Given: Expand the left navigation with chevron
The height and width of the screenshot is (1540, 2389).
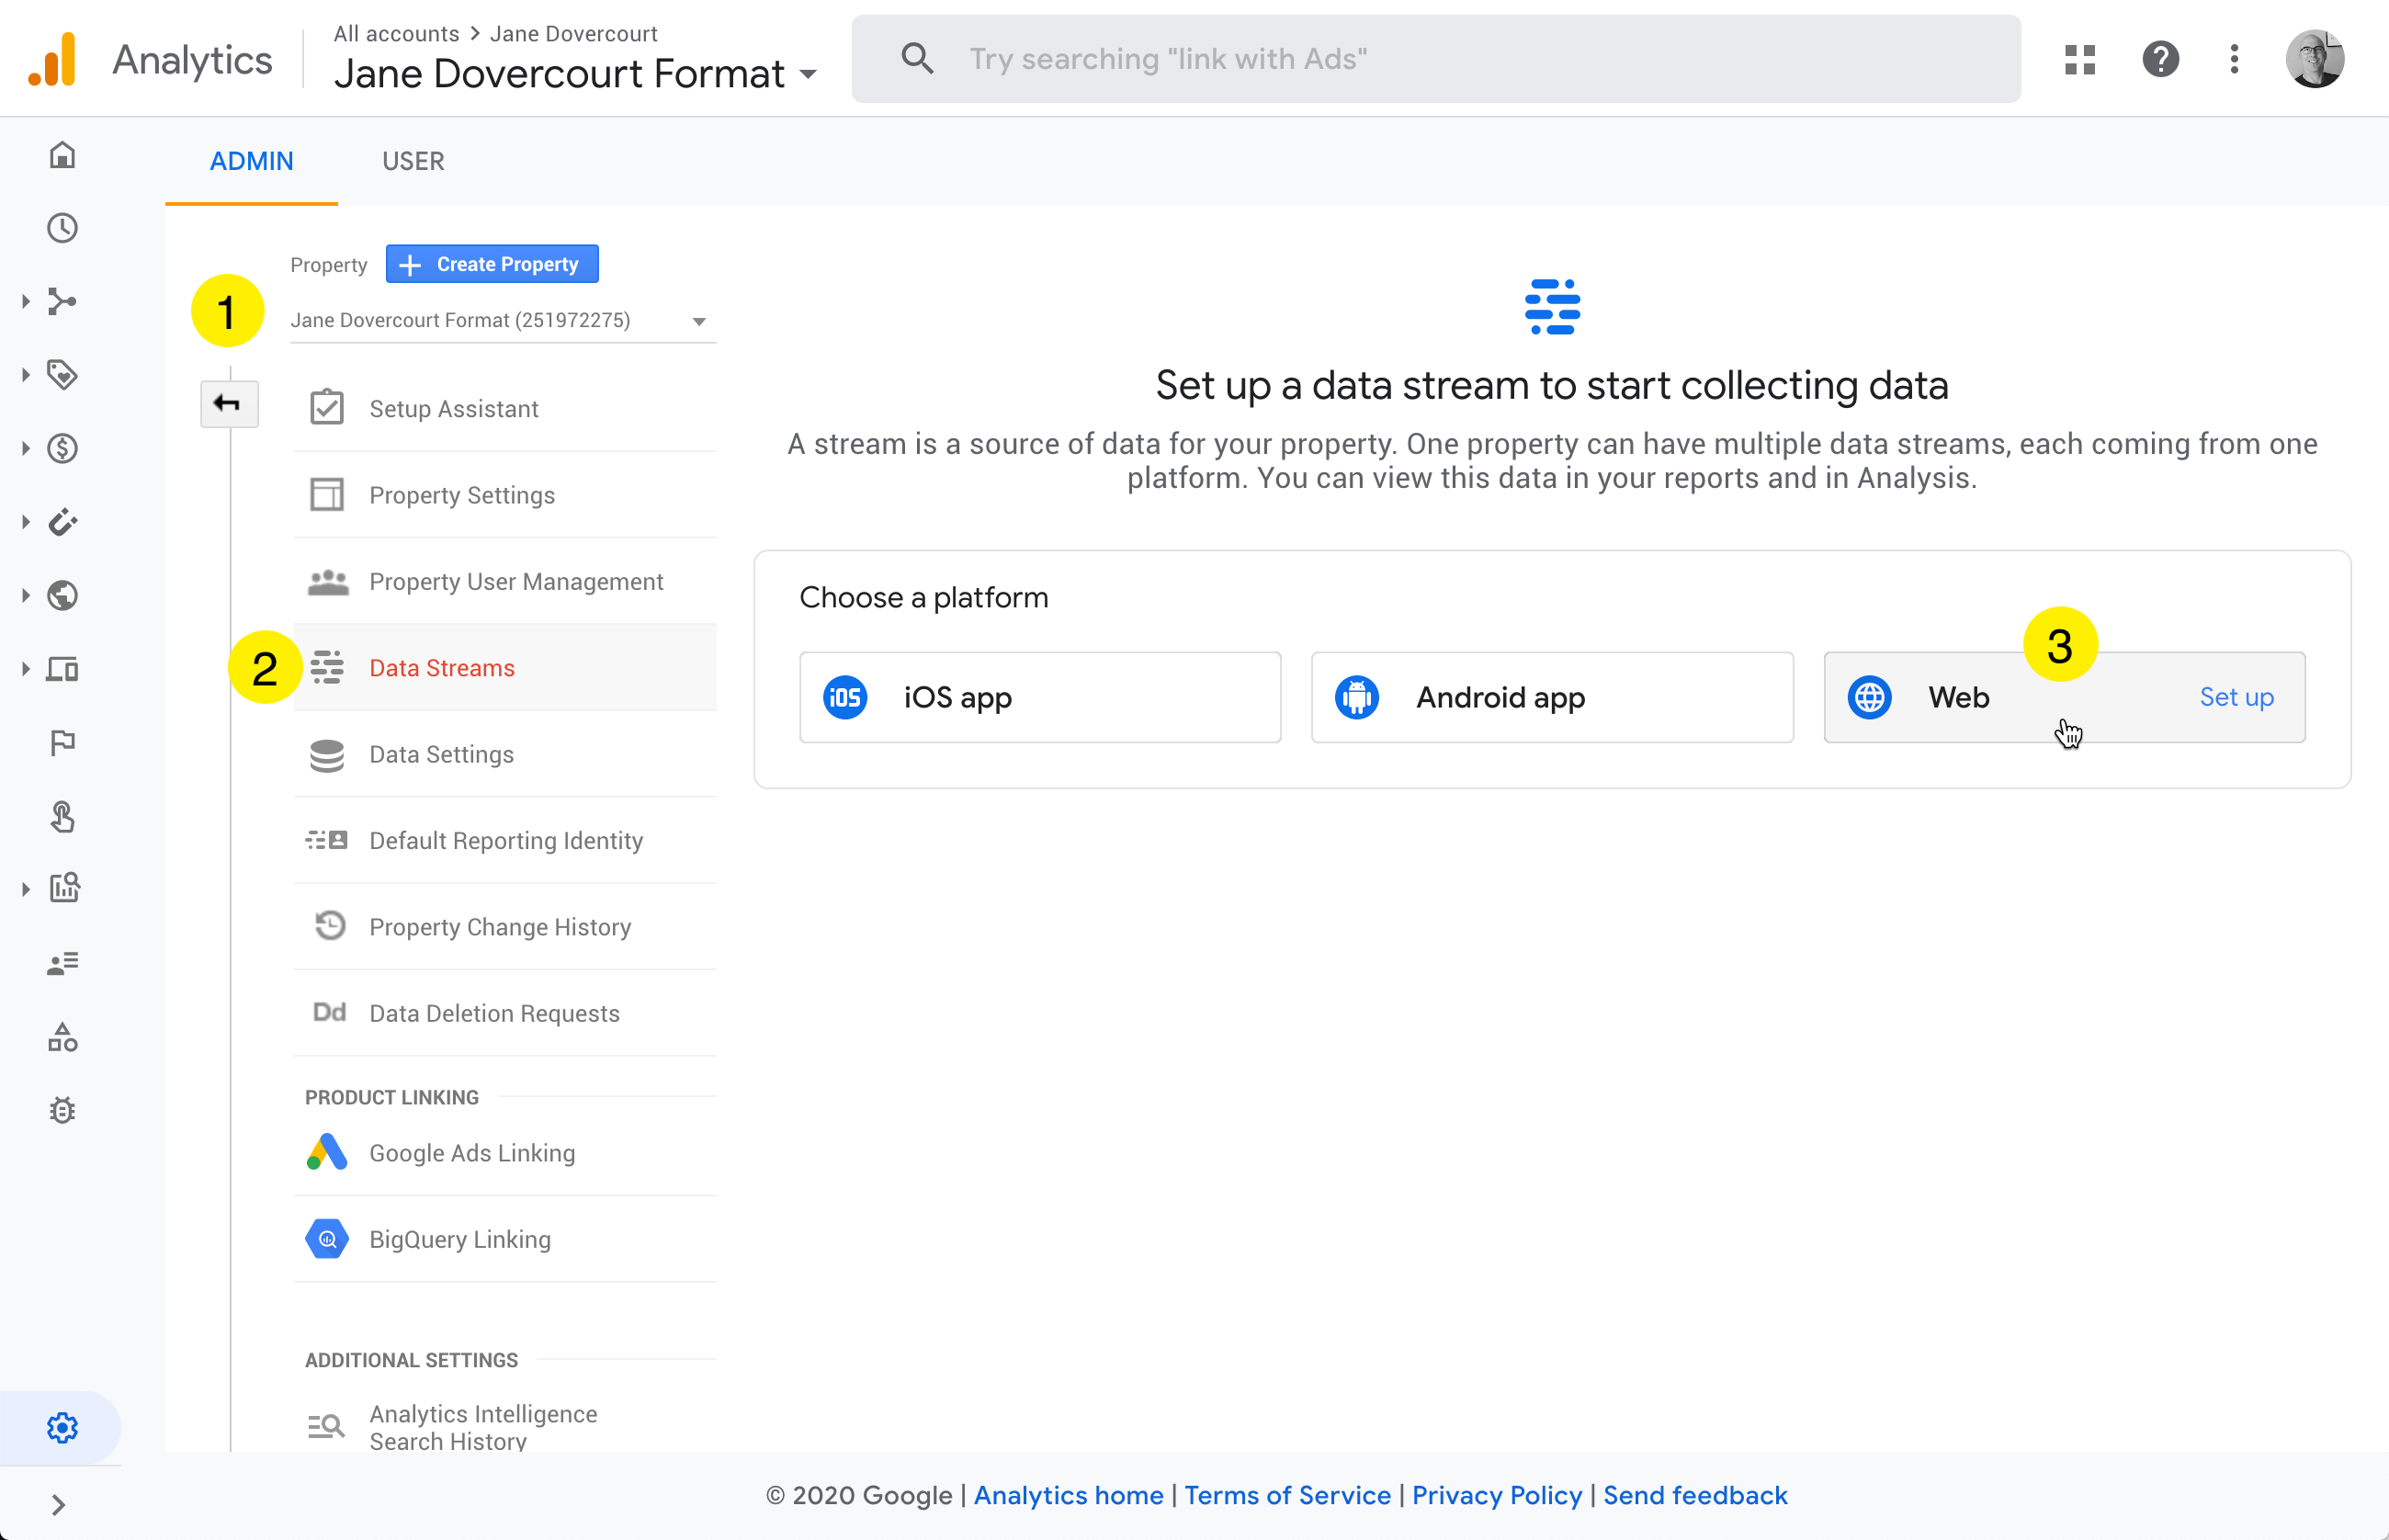Looking at the screenshot, I should click(x=58, y=1504).
